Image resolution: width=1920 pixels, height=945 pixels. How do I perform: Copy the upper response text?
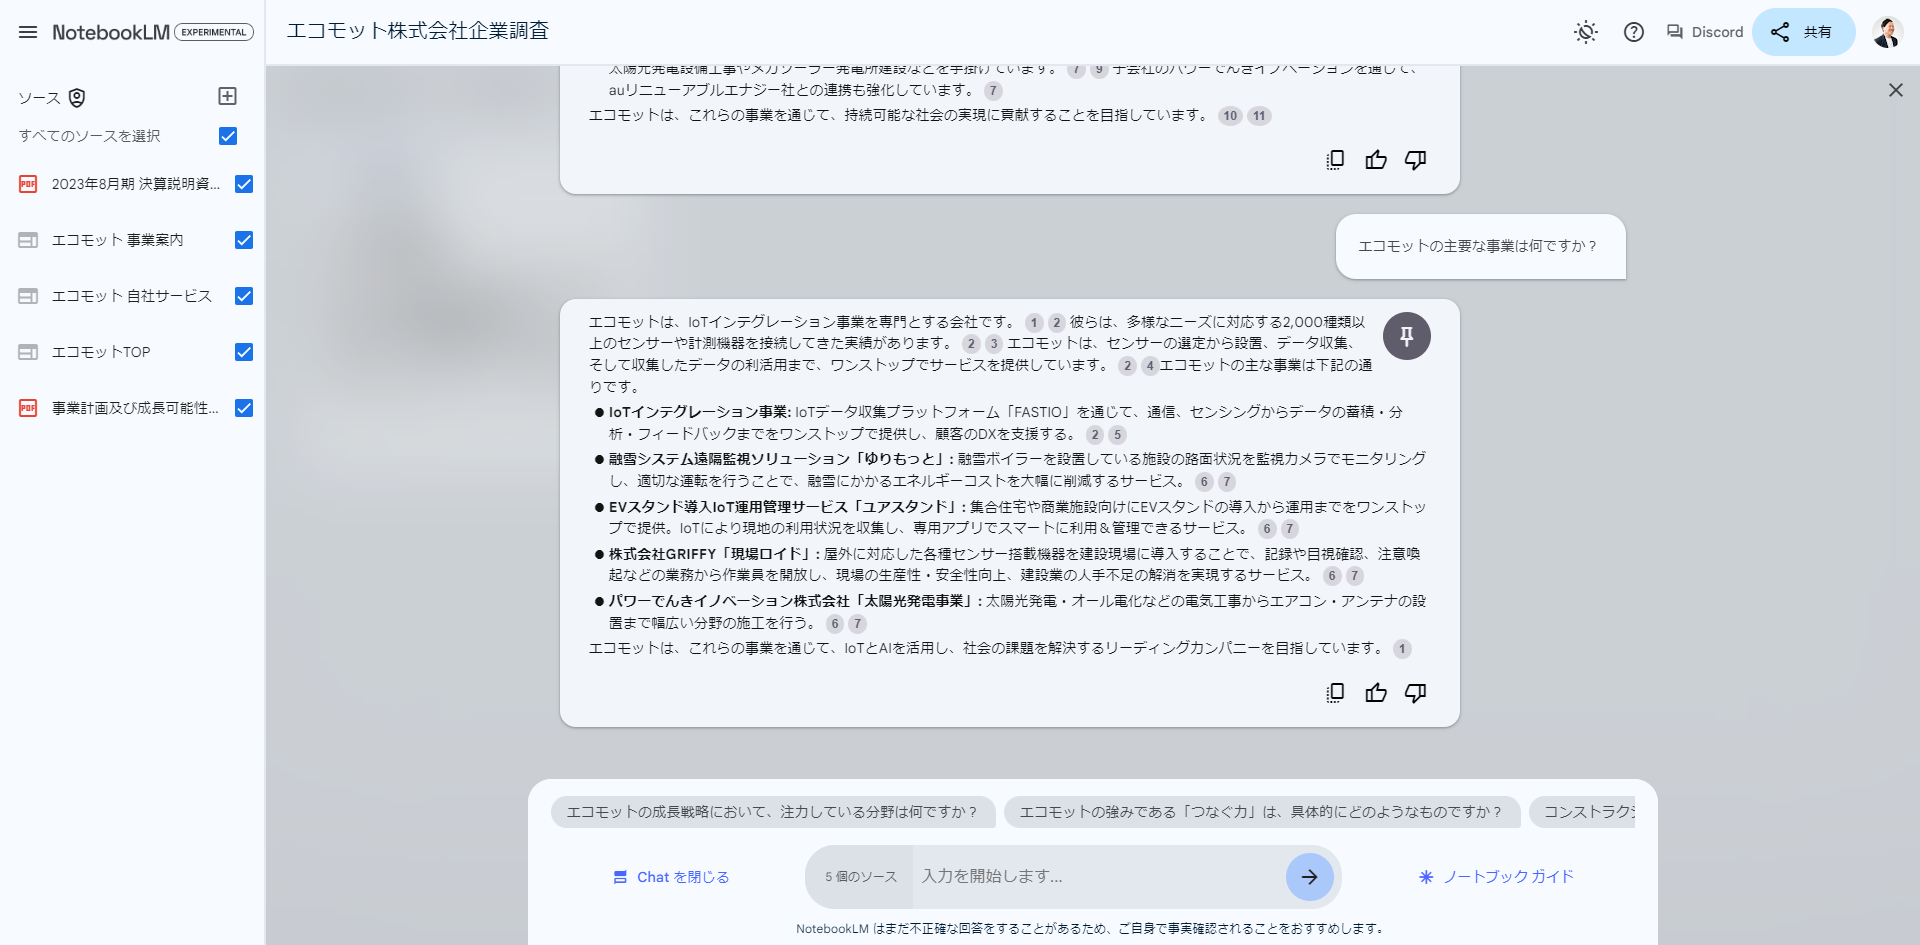pos(1335,160)
